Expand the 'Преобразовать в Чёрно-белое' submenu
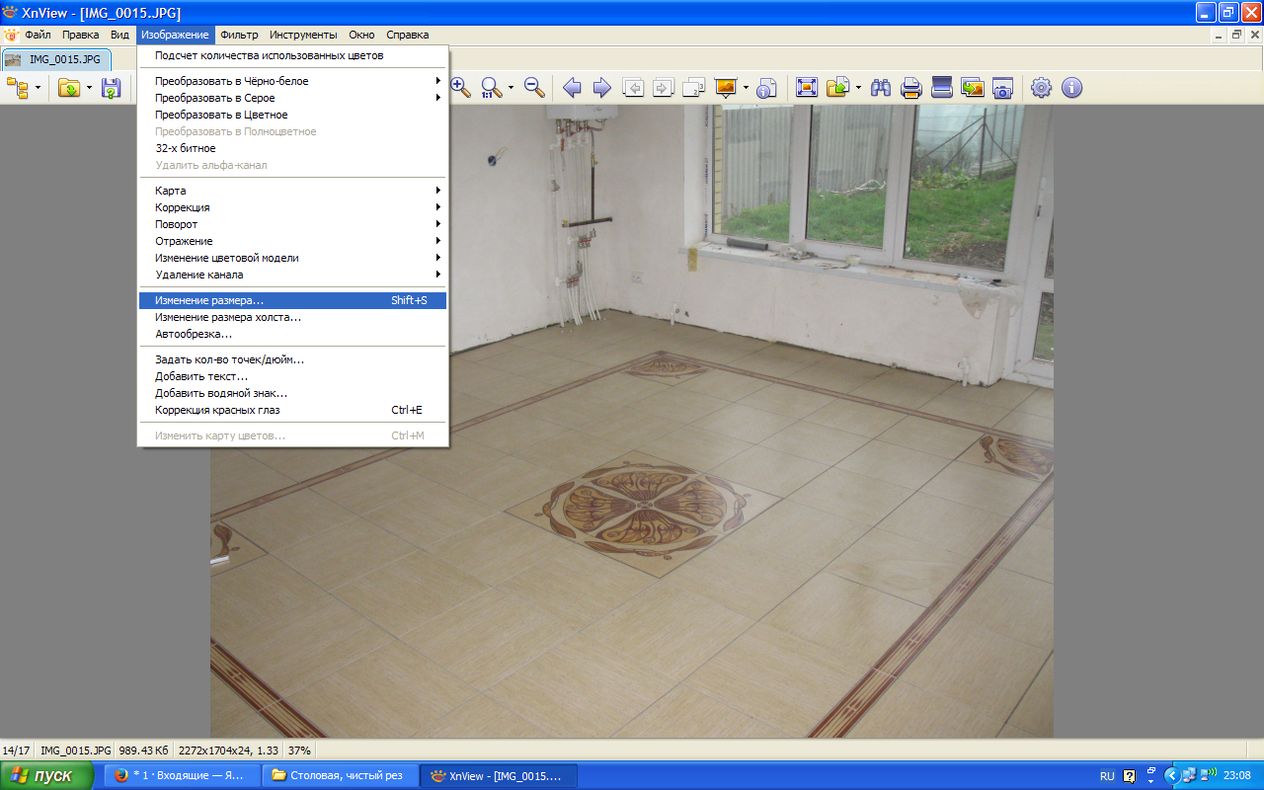This screenshot has width=1264, height=790. (x=292, y=81)
